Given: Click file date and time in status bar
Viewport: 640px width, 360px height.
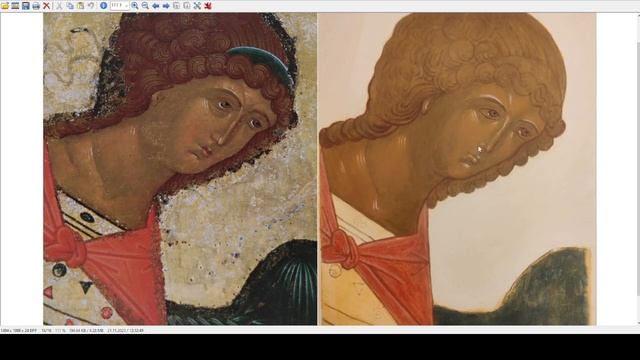Looking at the screenshot, I should (125, 330).
